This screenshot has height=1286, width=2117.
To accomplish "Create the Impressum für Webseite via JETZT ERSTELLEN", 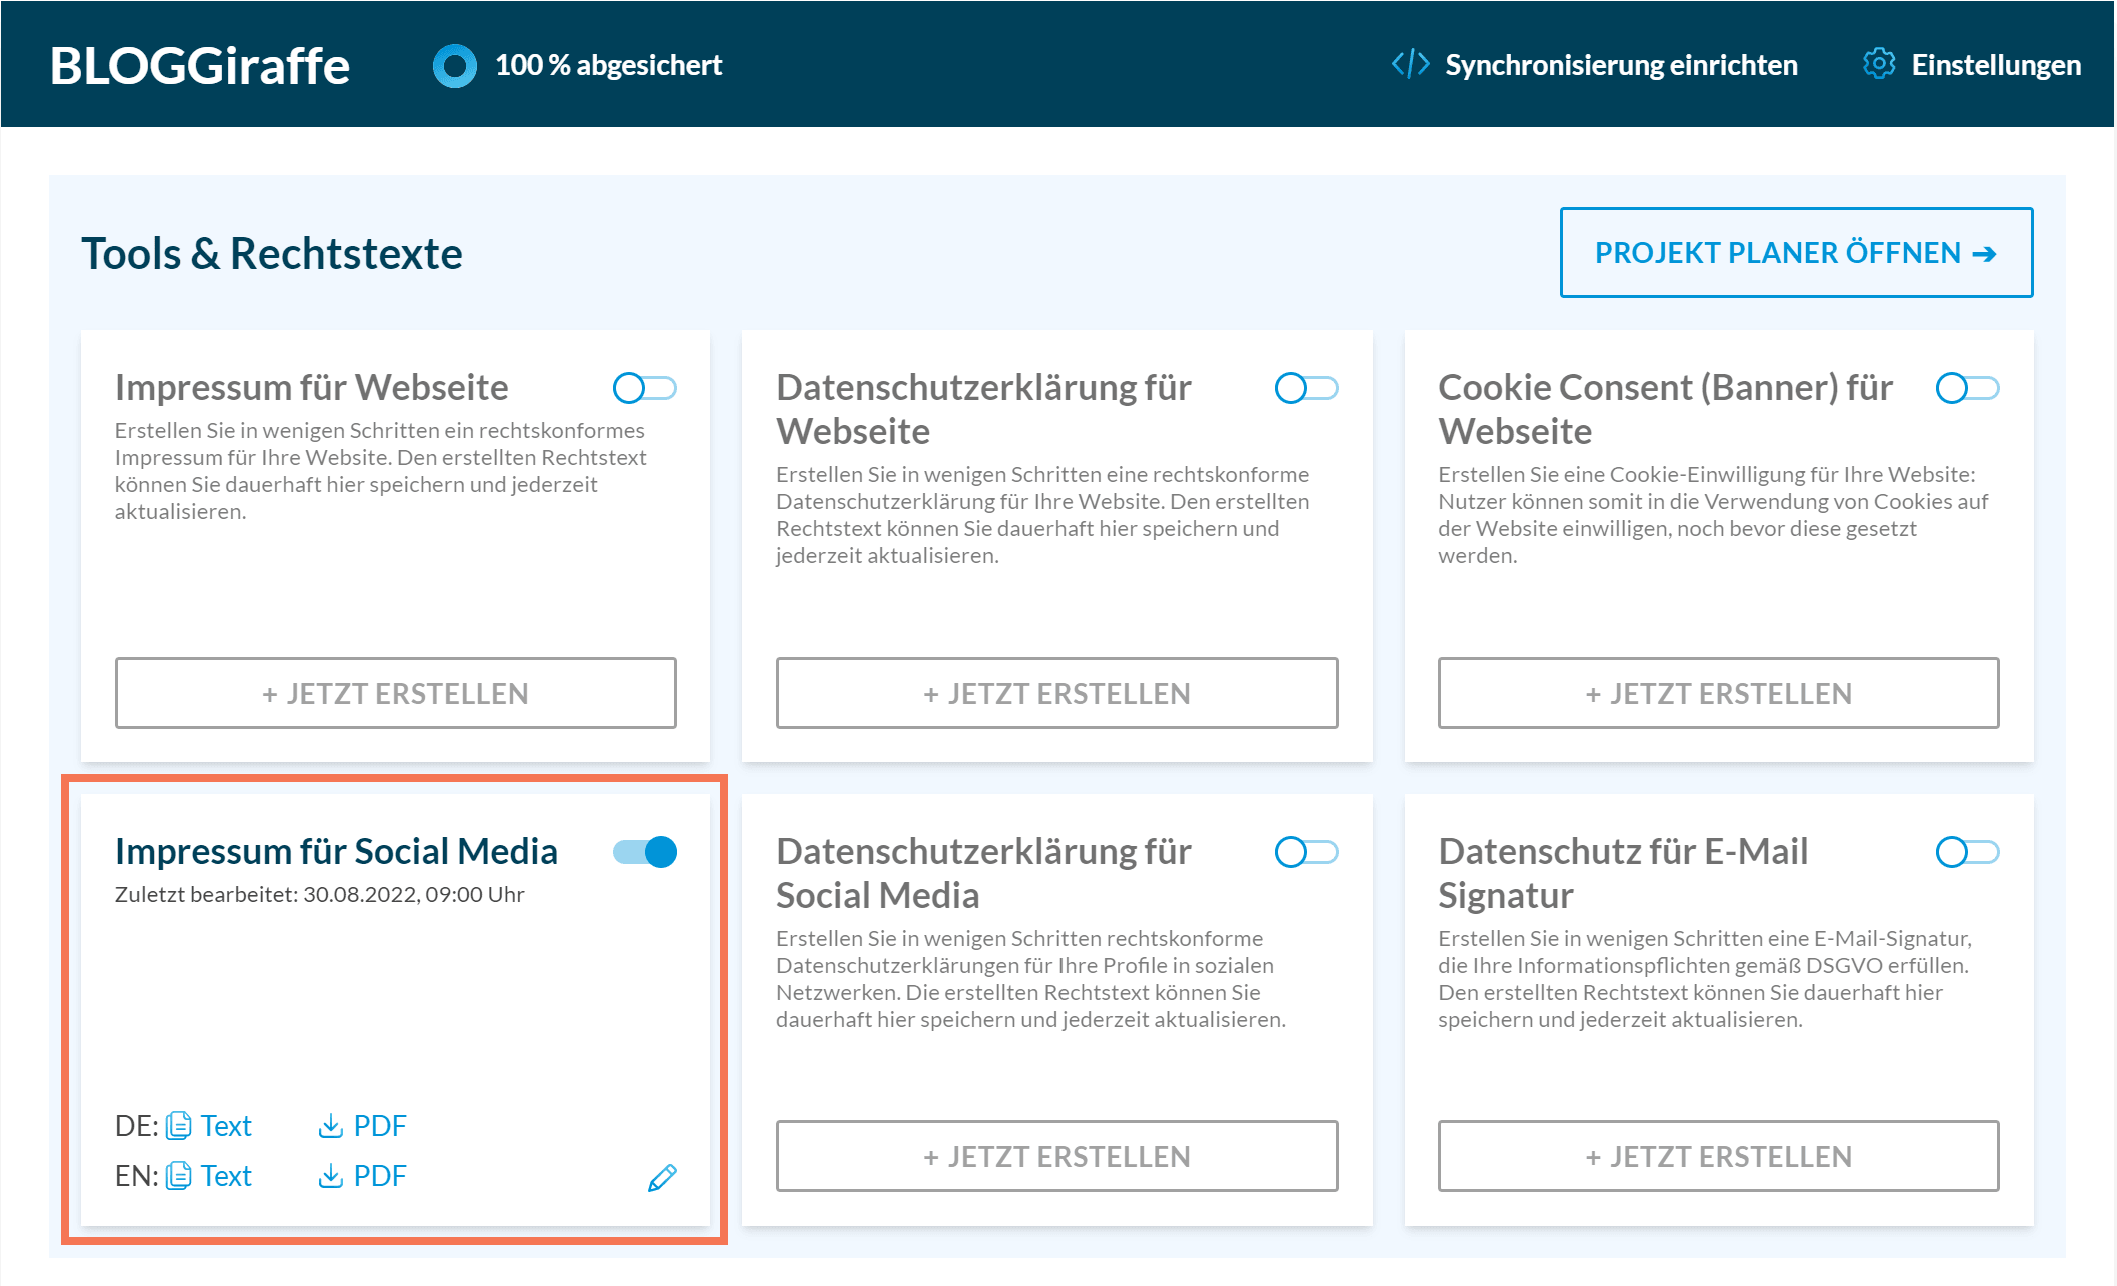I will pos(395,693).
